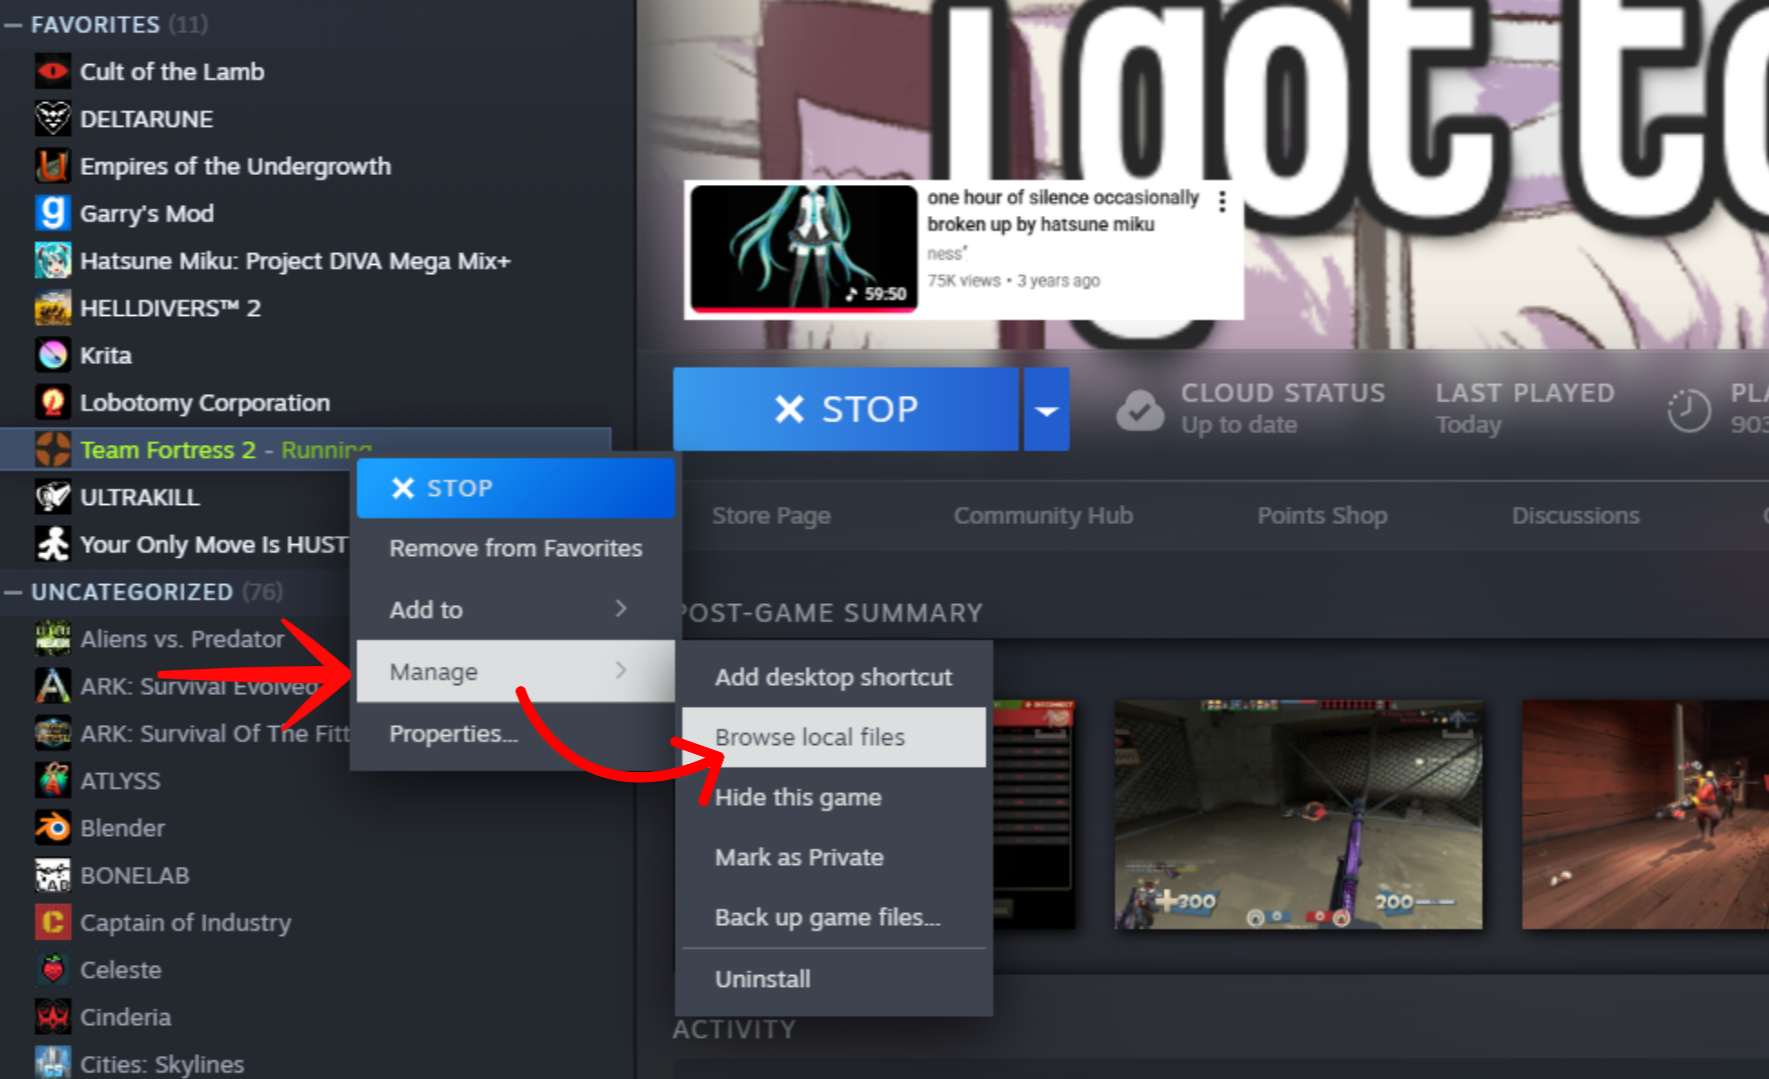Click the Krita app icon

[x=53, y=355]
